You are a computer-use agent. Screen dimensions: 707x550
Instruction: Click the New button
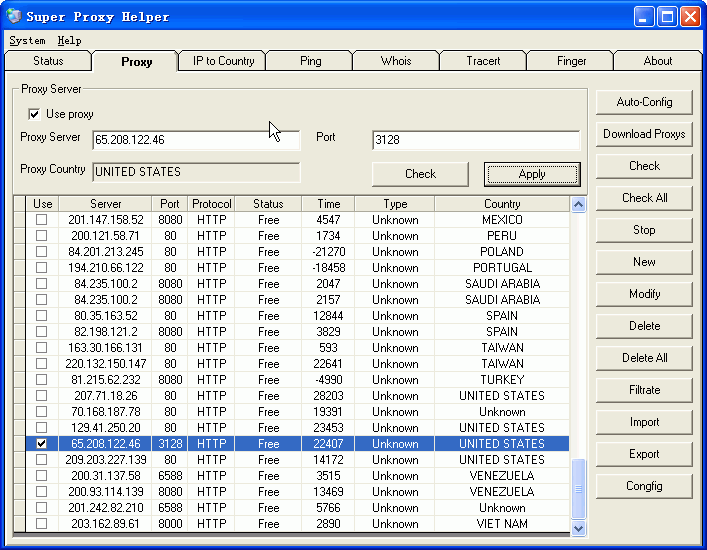[x=644, y=262]
